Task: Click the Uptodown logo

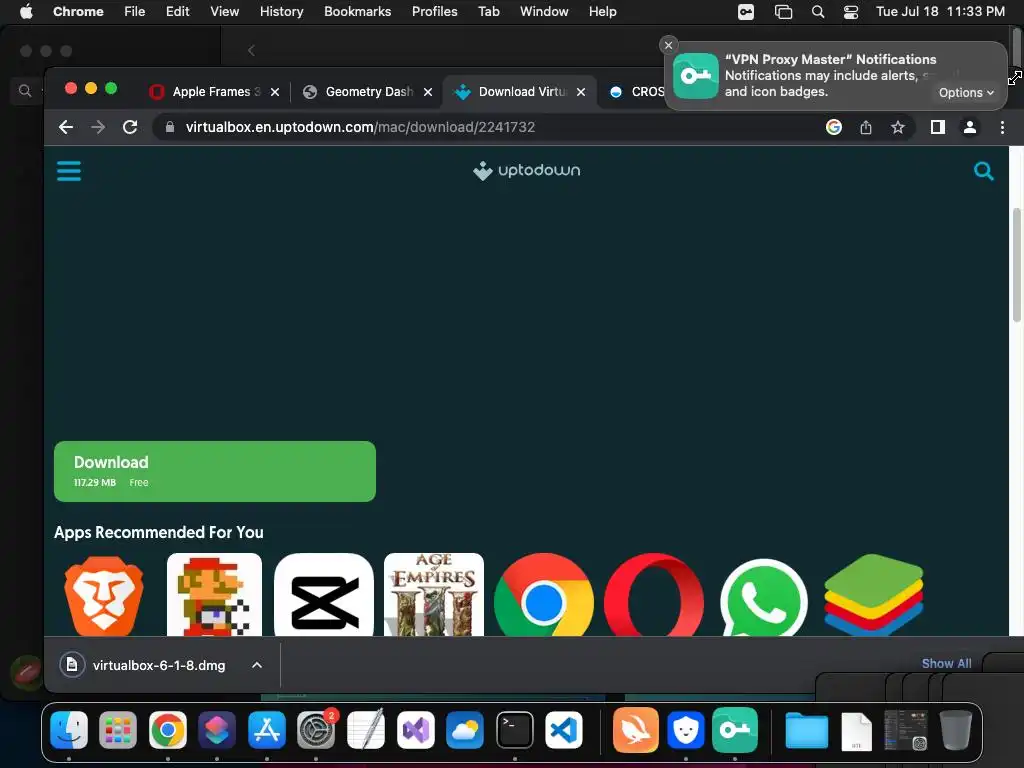Action: point(526,170)
